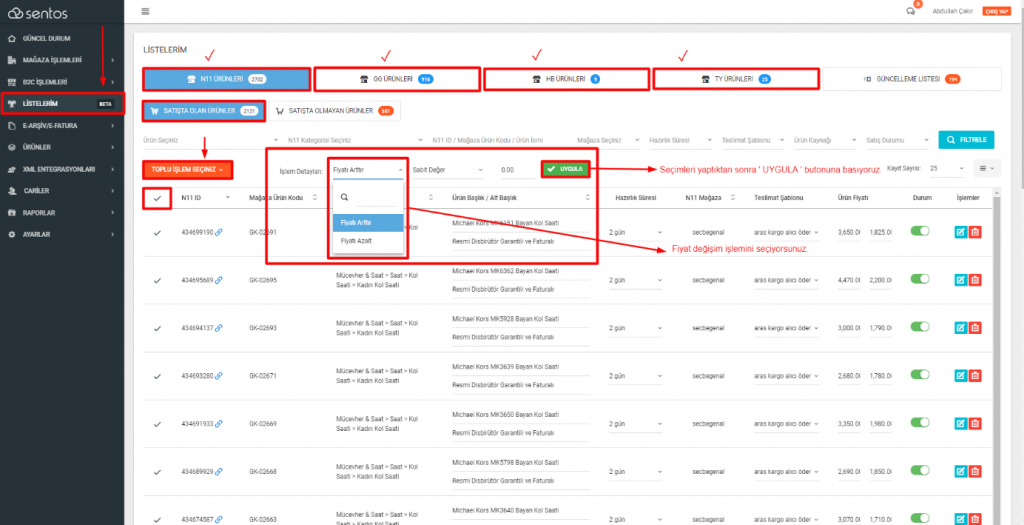Open the Kayıt Sayısı 25 dropdown
Image resolution: width=1024 pixels, height=525 pixels.
click(947, 169)
